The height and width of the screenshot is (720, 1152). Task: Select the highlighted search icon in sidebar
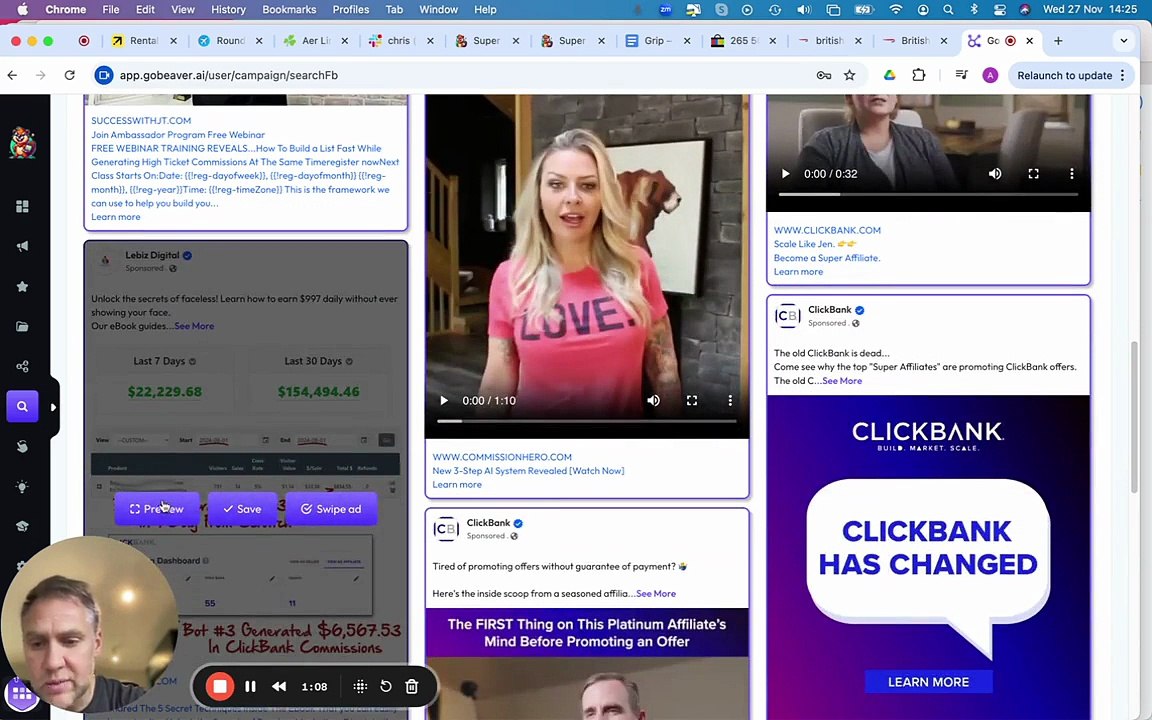[22, 406]
